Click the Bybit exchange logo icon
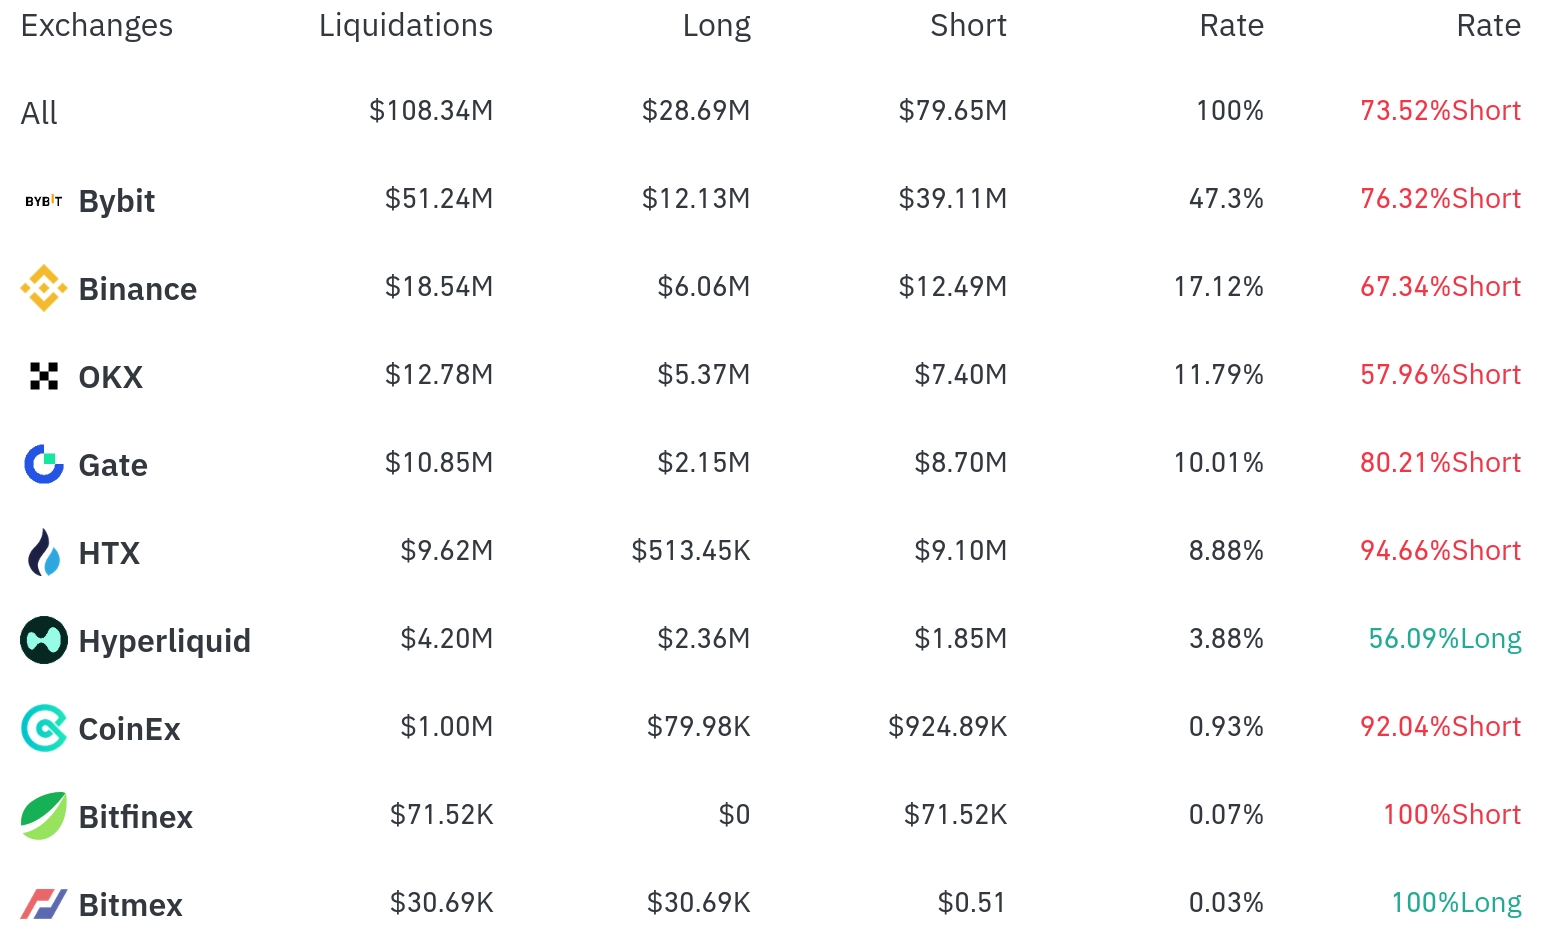The height and width of the screenshot is (928, 1542). point(43,201)
